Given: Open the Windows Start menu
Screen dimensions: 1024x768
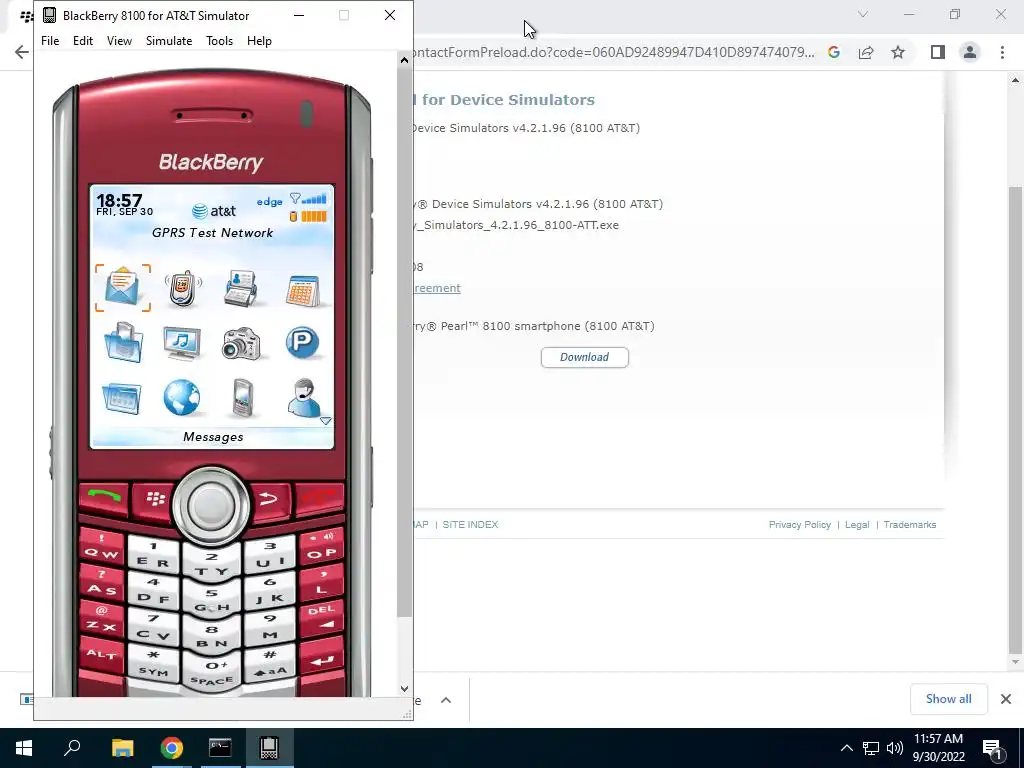Looking at the screenshot, I should pyautogui.click(x=24, y=748).
